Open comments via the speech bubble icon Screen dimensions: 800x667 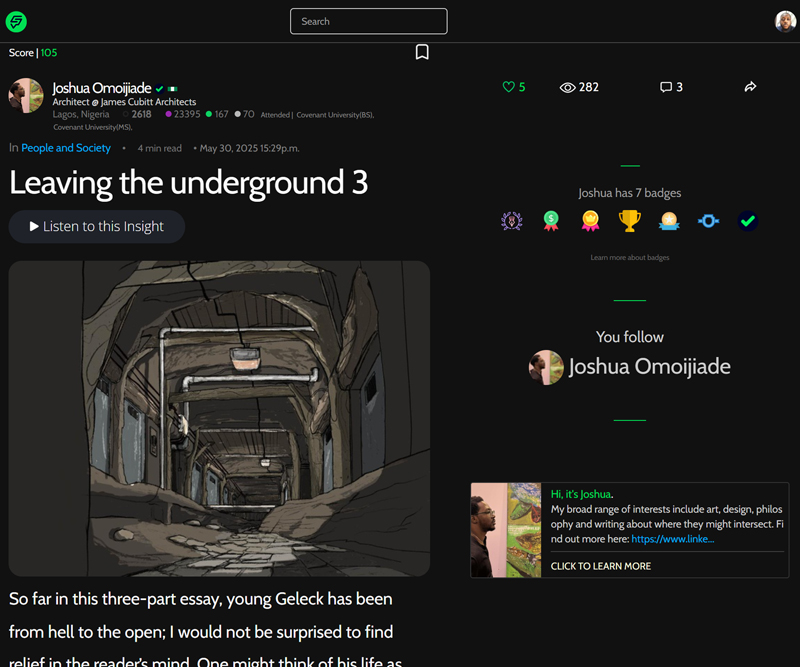(666, 87)
